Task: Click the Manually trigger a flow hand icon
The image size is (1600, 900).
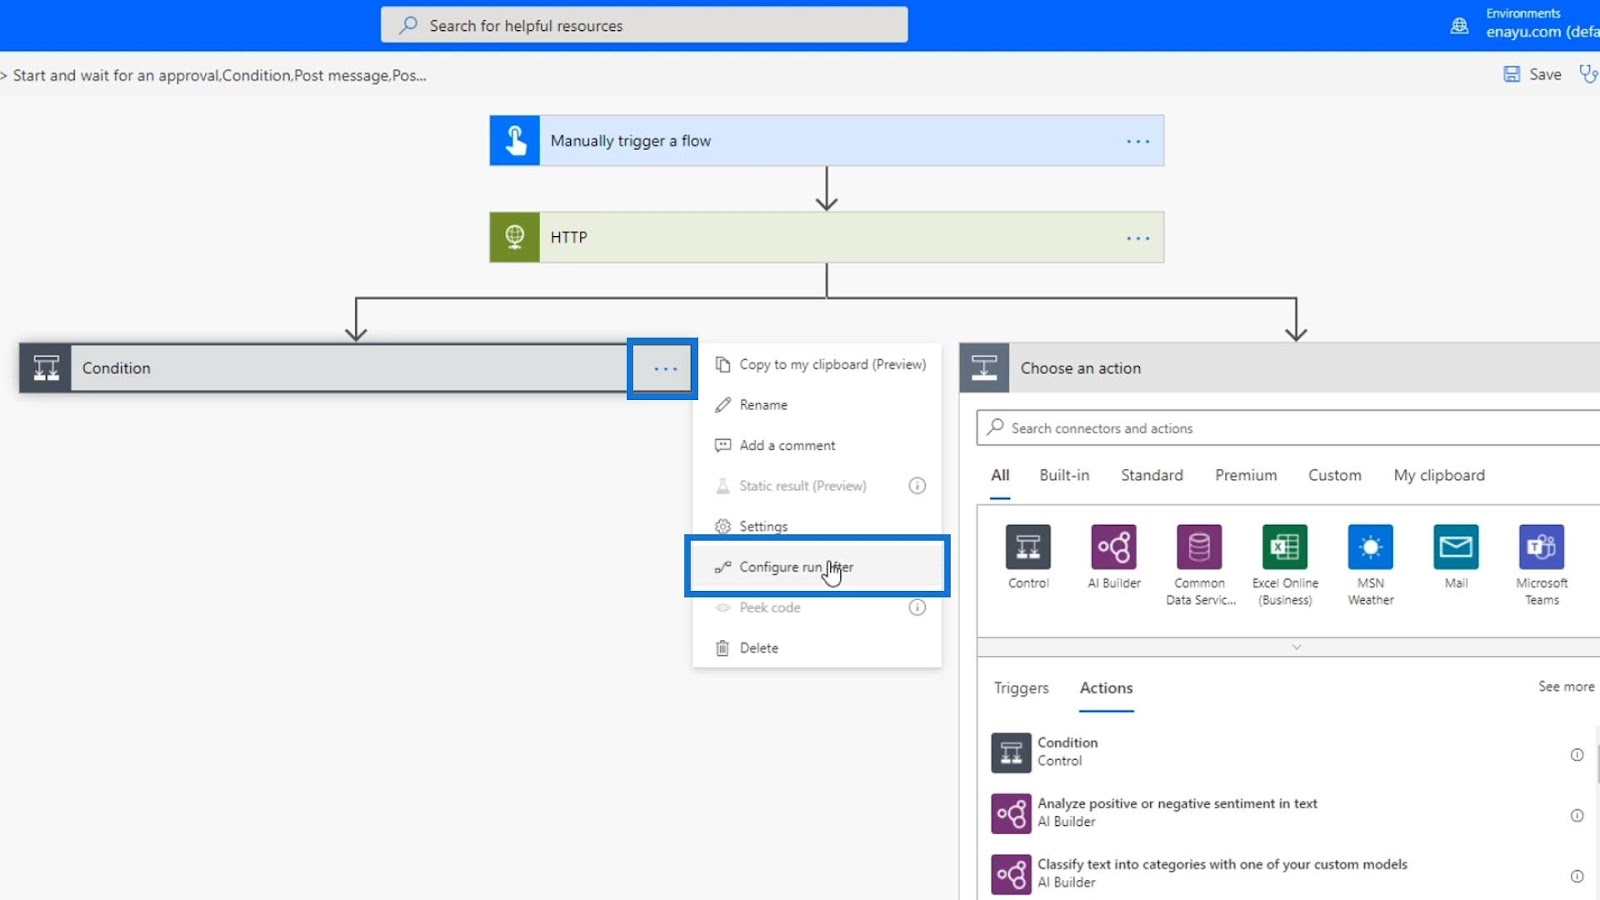Action: (x=515, y=141)
